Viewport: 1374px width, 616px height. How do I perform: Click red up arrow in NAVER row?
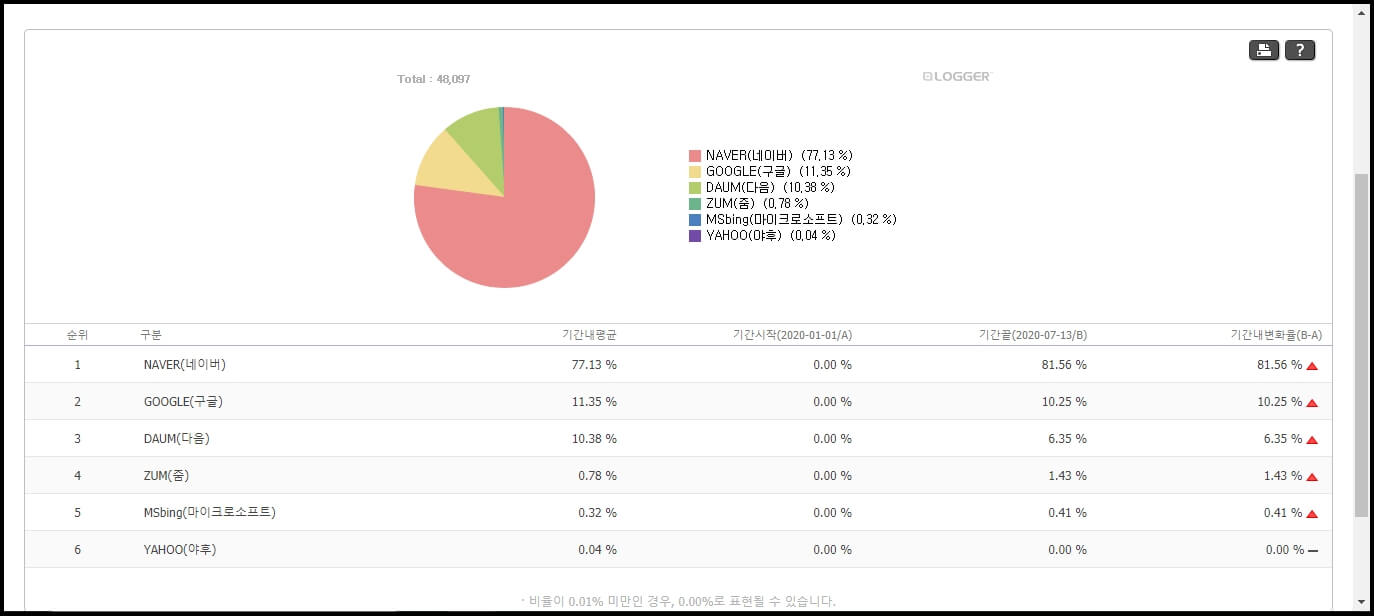tap(1312, 366)
